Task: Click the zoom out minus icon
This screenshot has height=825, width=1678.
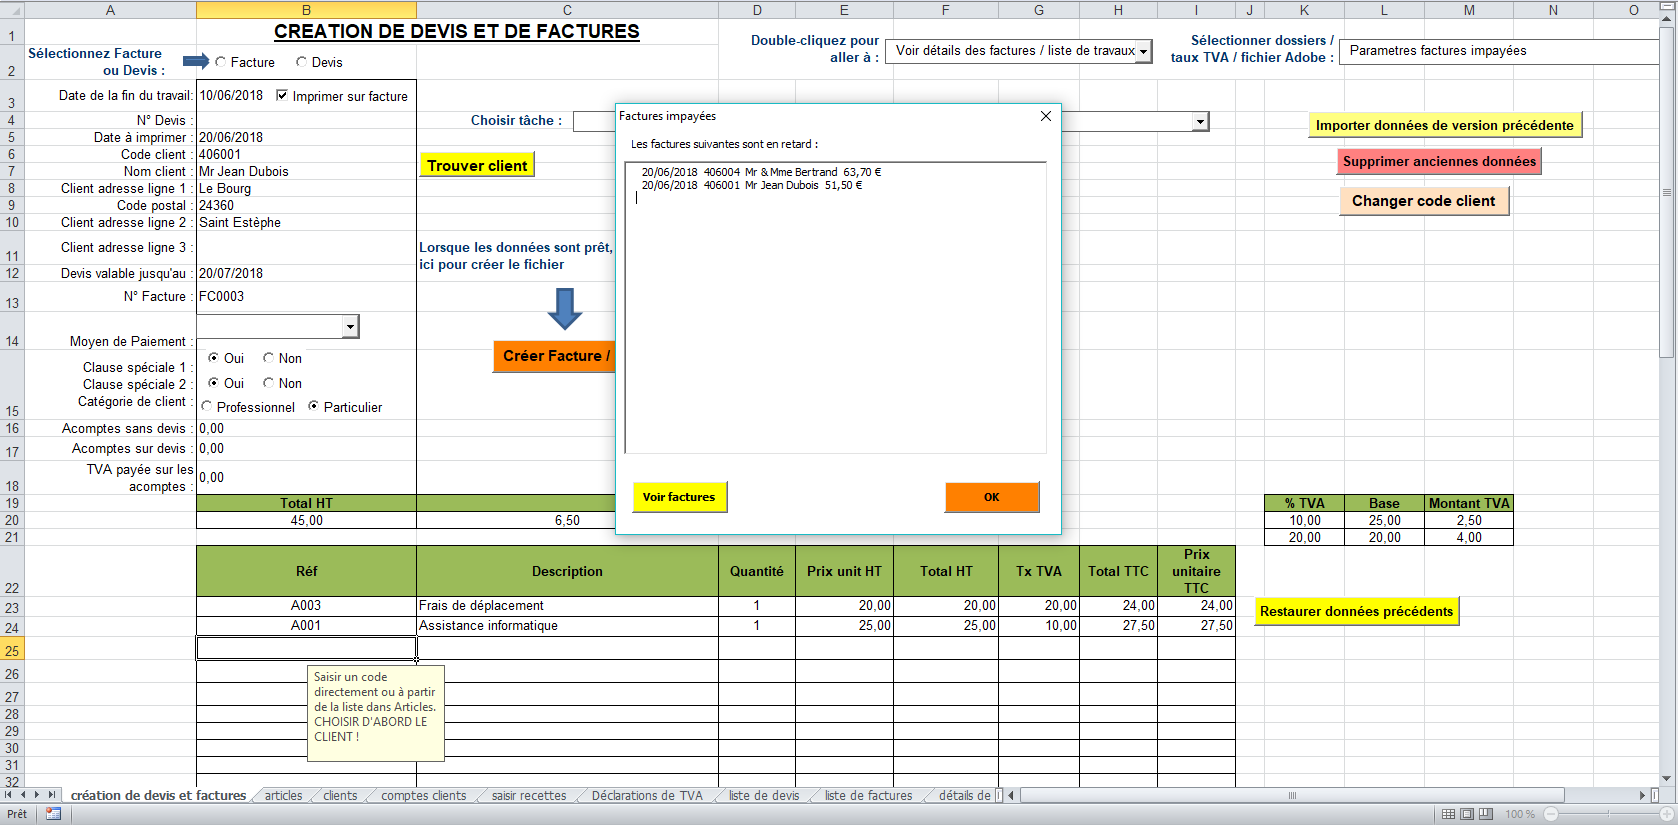Action: (1551, 814)
